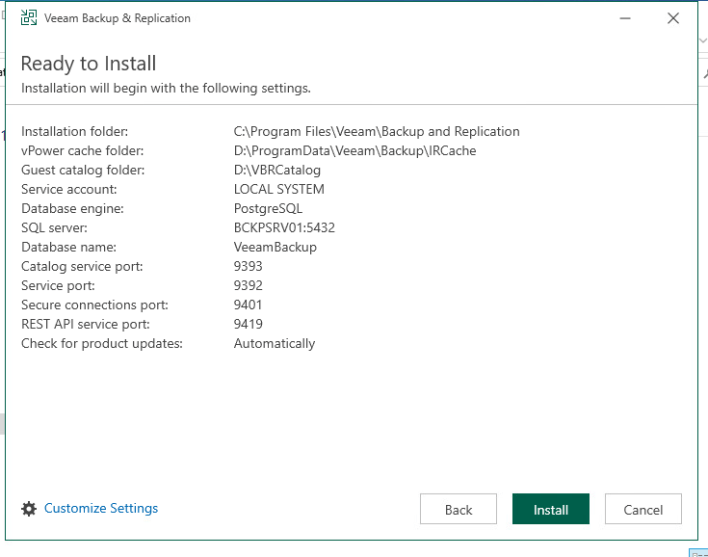Viewport: 708px width, 557px height.
Task: Close the Veeam Backup & Replication window
Action: pyautogui.click(x=673, y=18)
